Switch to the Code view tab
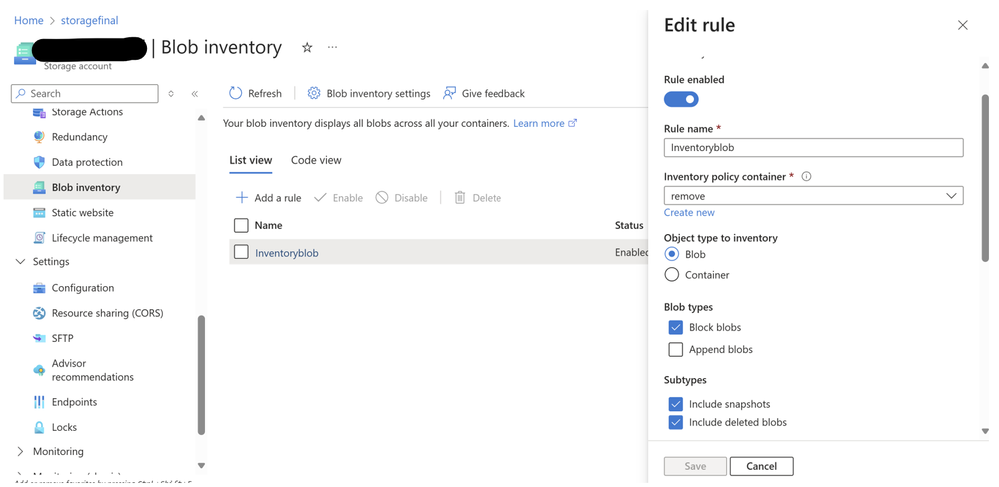This screenshot has width=999, height=487. pos(316,160)
